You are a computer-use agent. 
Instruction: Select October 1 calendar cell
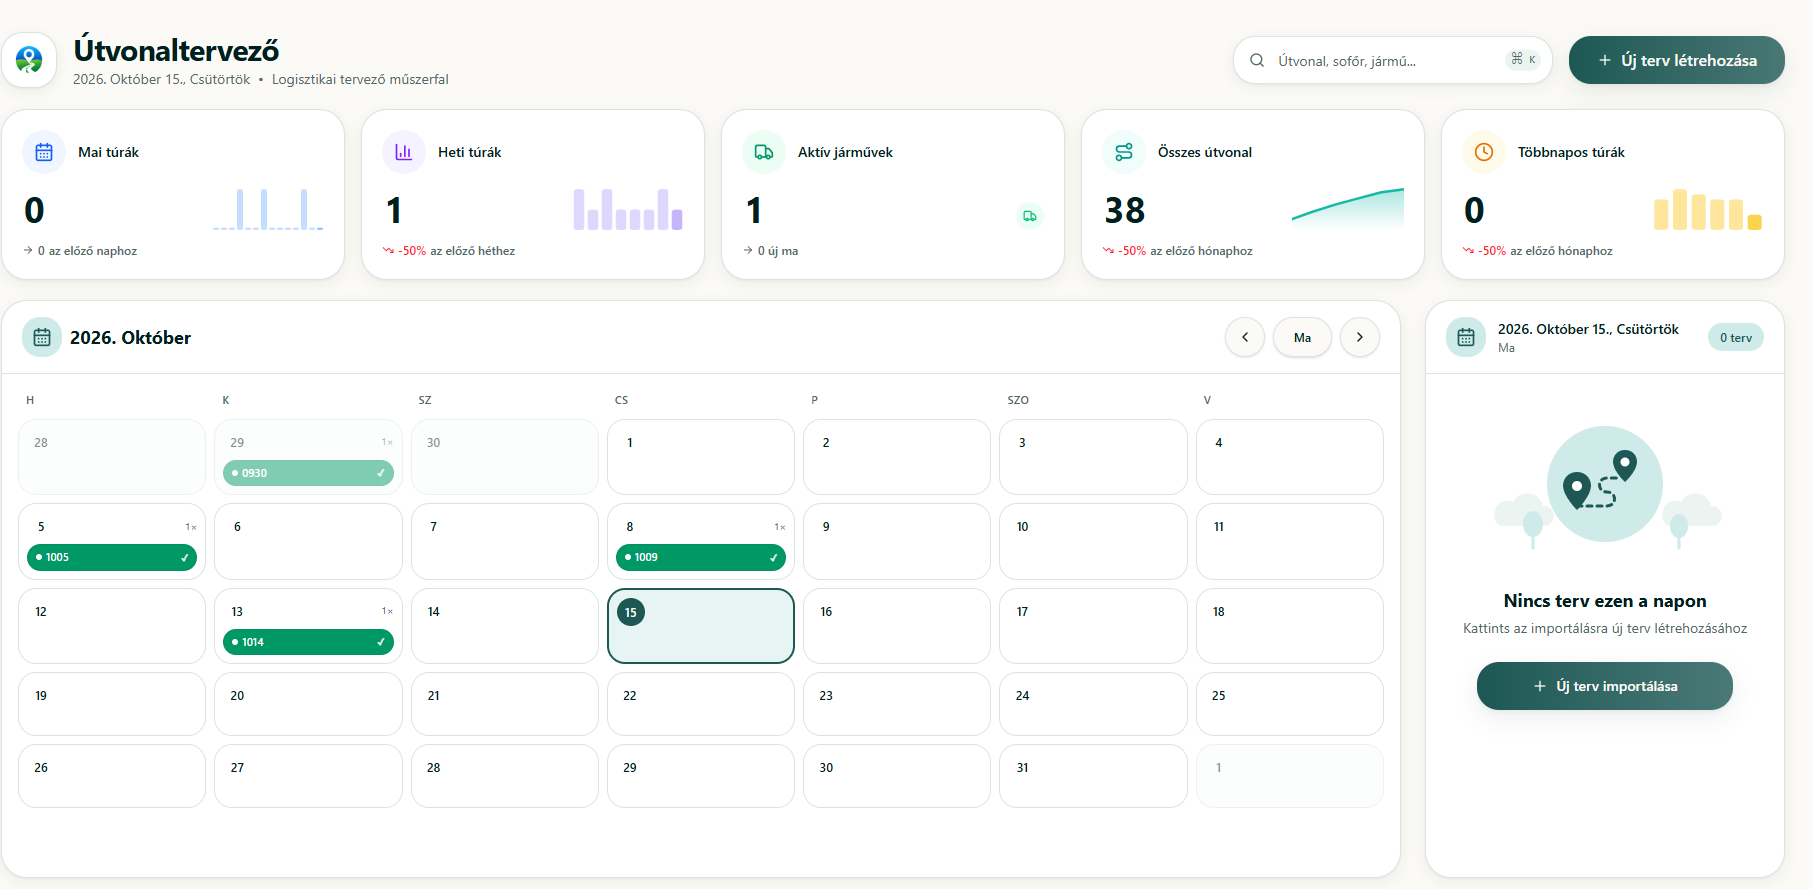tap(701, 457)
